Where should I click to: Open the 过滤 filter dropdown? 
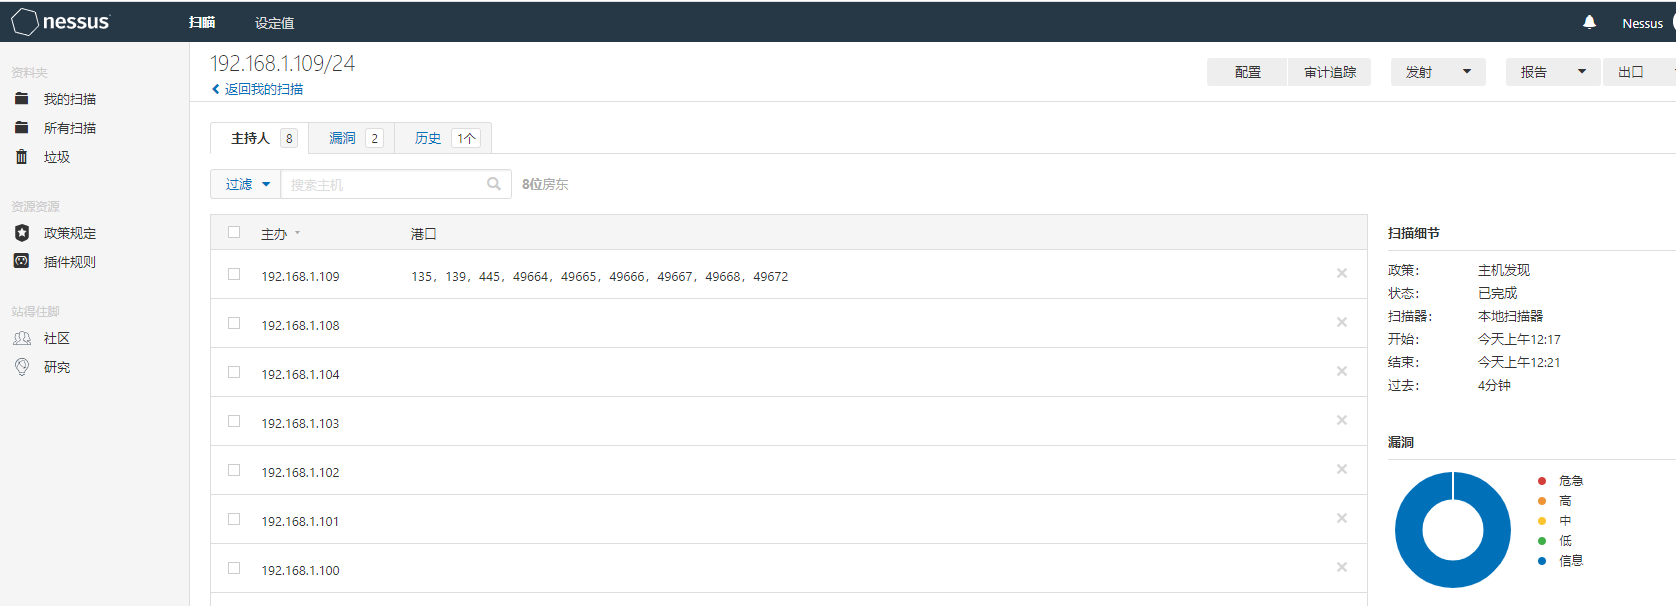pos(246,184)
